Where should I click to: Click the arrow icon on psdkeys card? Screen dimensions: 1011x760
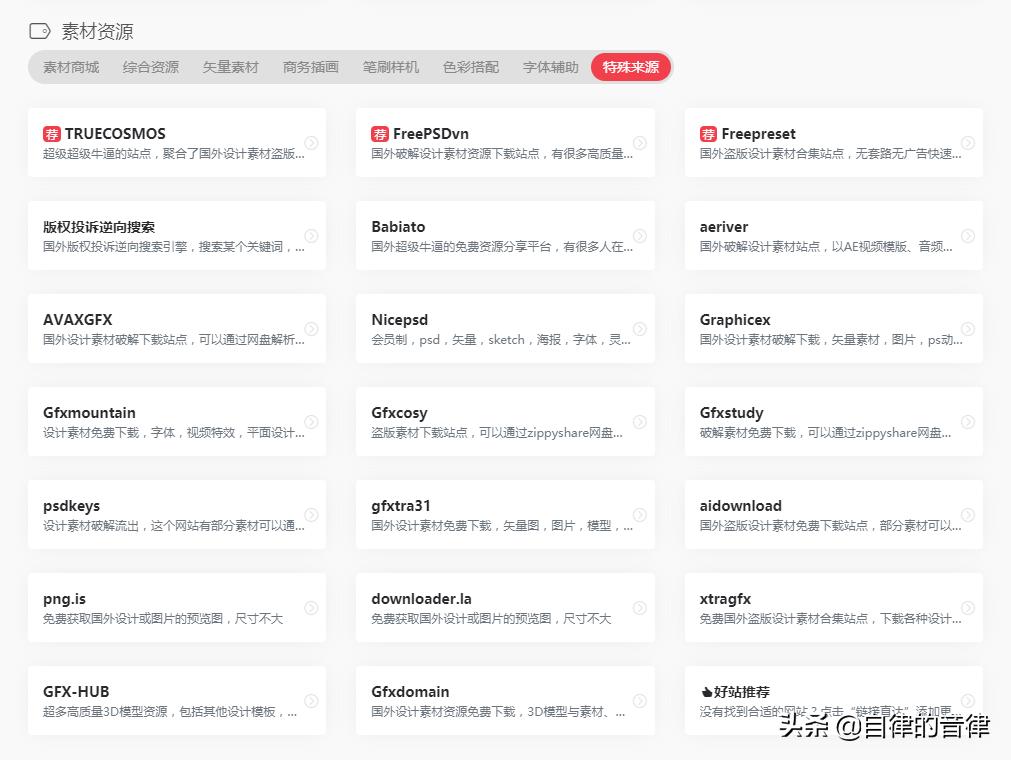pos(309,514)
